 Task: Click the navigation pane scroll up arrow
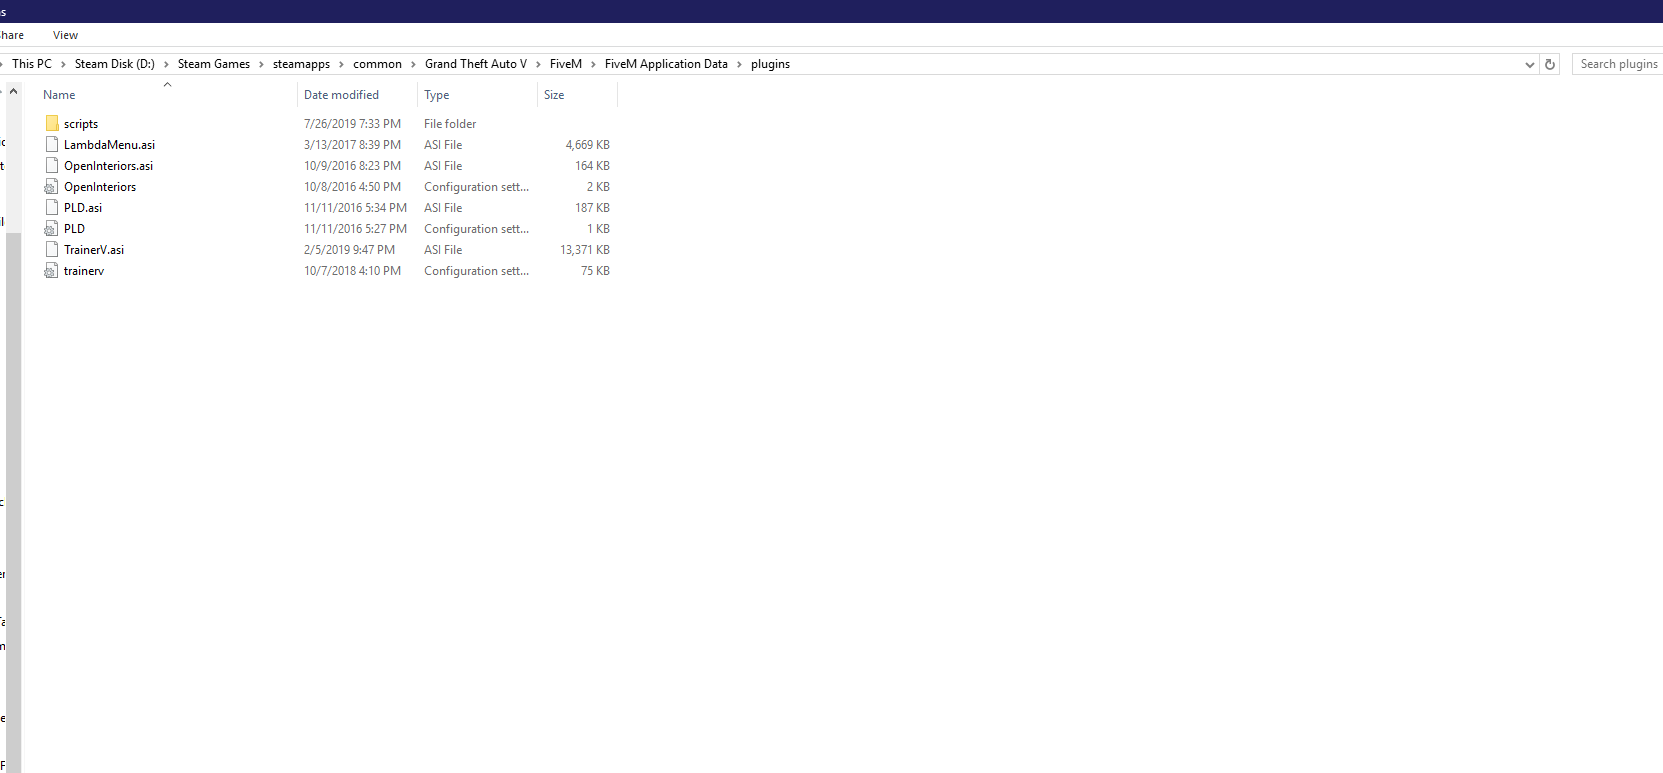coord(14,92)
